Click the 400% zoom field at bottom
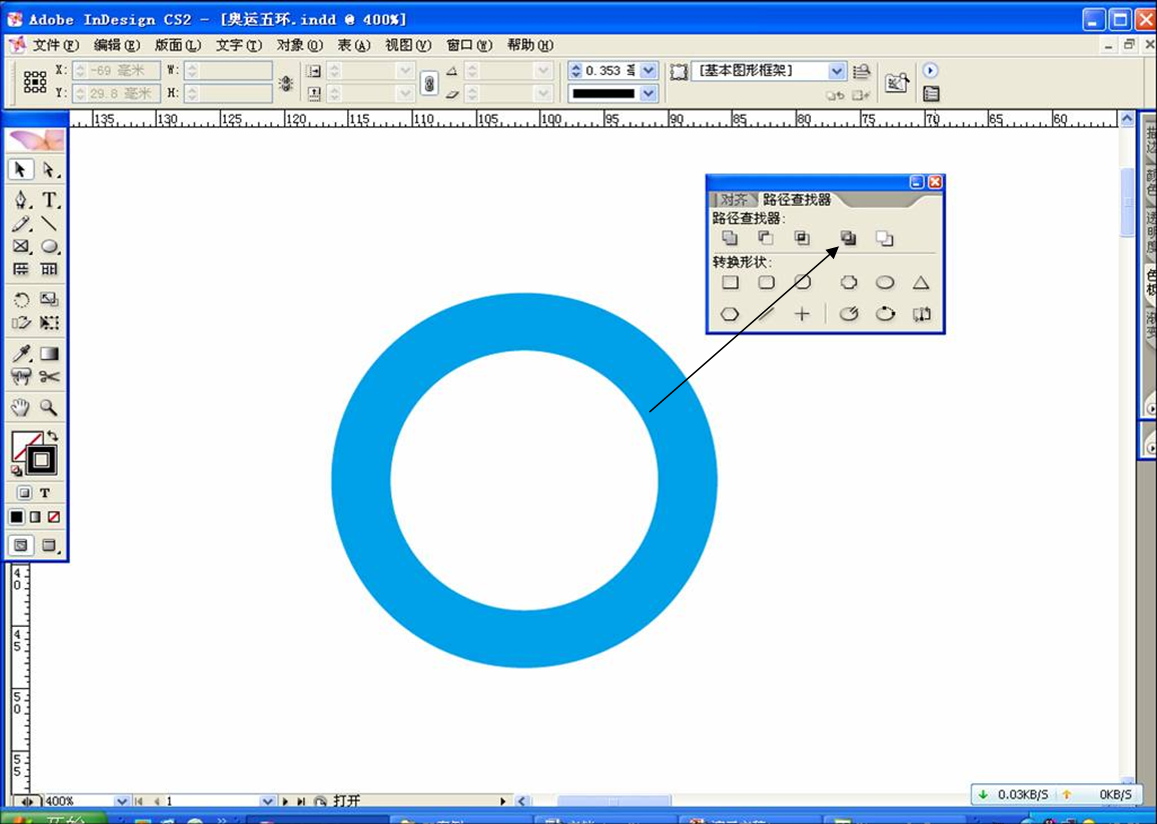Viewport: 1157px width, 824px height. pos(79,801)
